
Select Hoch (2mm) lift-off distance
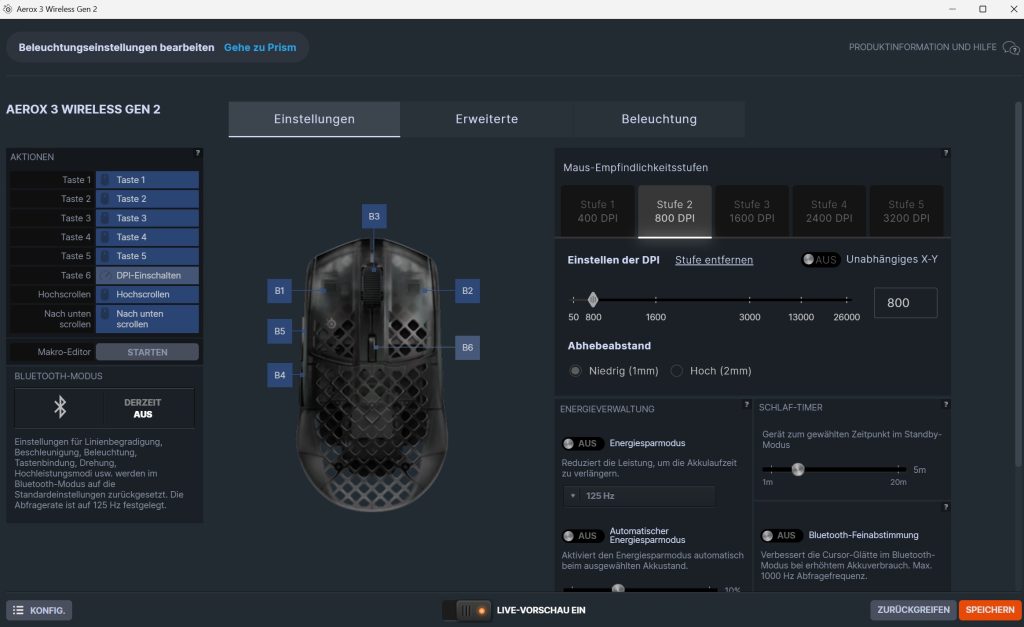677,371
